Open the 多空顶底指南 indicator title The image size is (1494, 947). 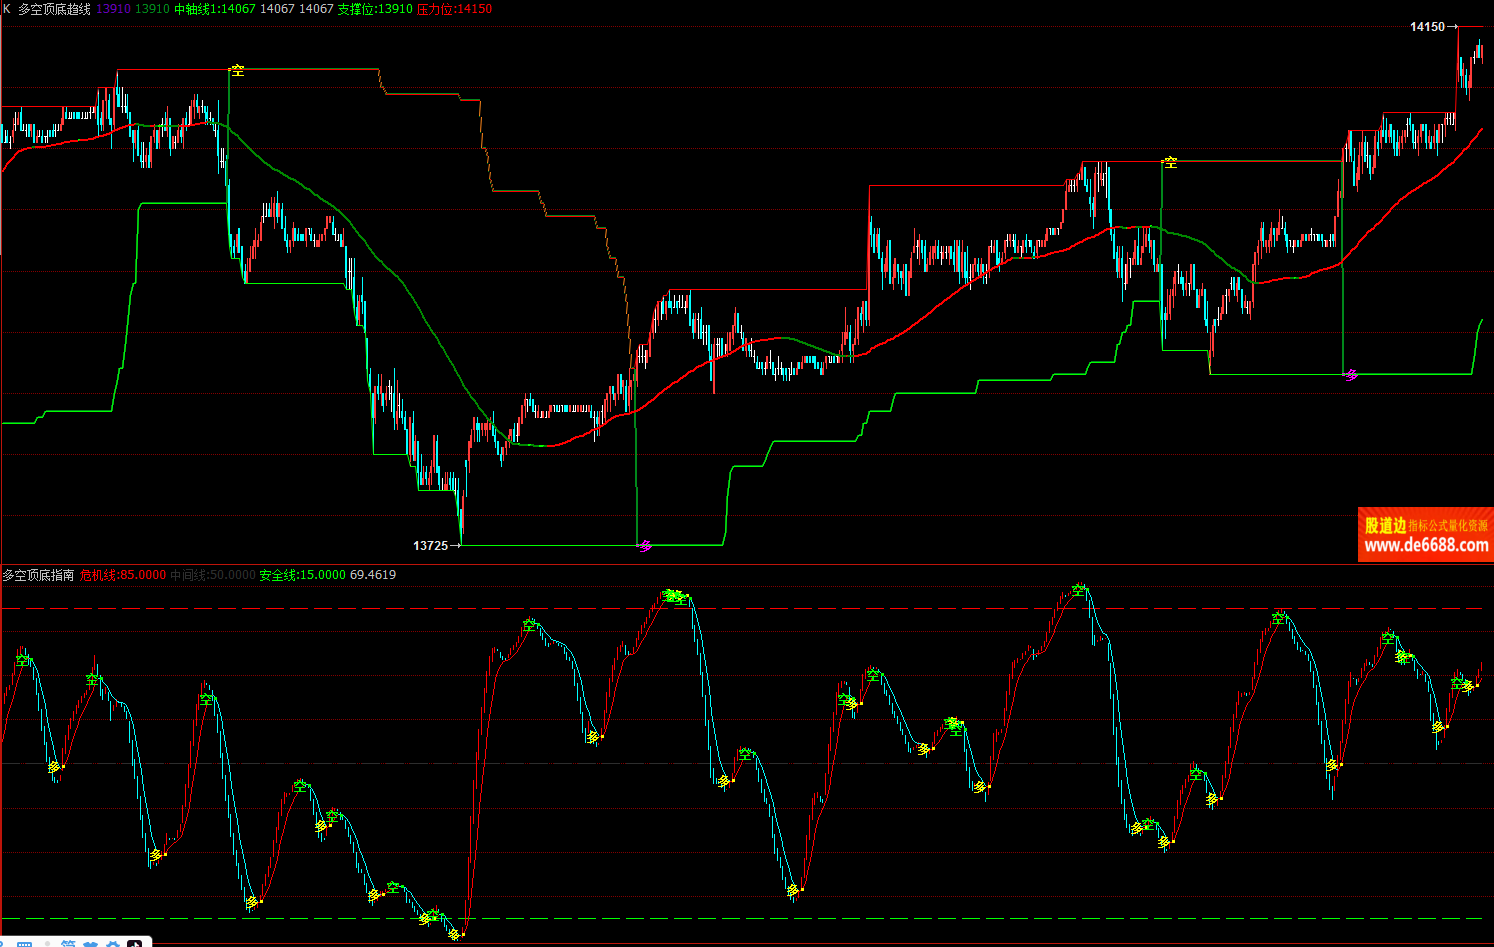pos(38,575)
